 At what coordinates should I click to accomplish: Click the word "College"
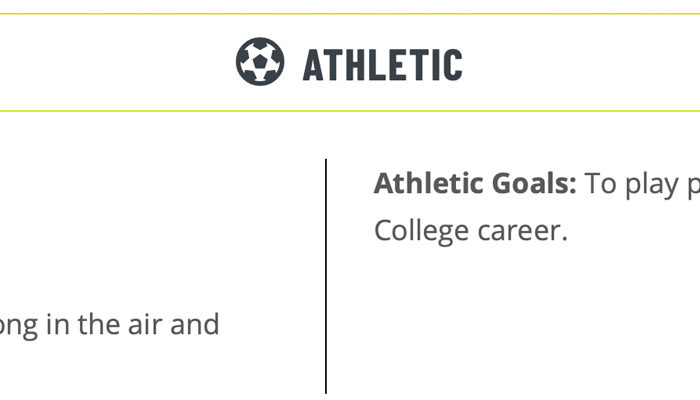coord(421,232)
